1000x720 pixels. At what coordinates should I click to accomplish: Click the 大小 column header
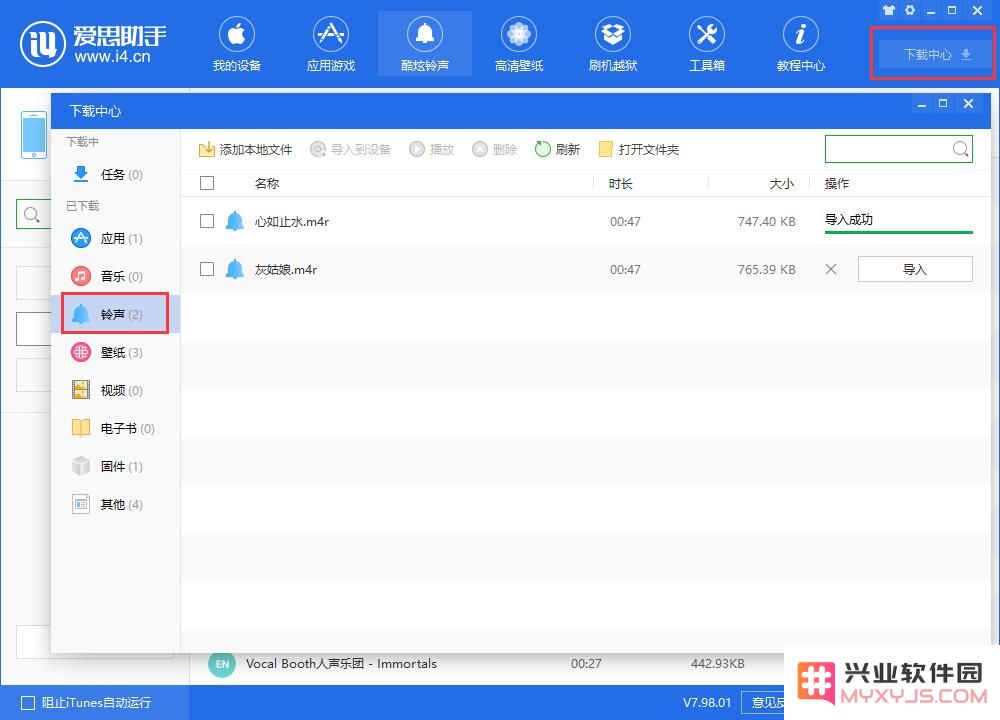point(782,184)
